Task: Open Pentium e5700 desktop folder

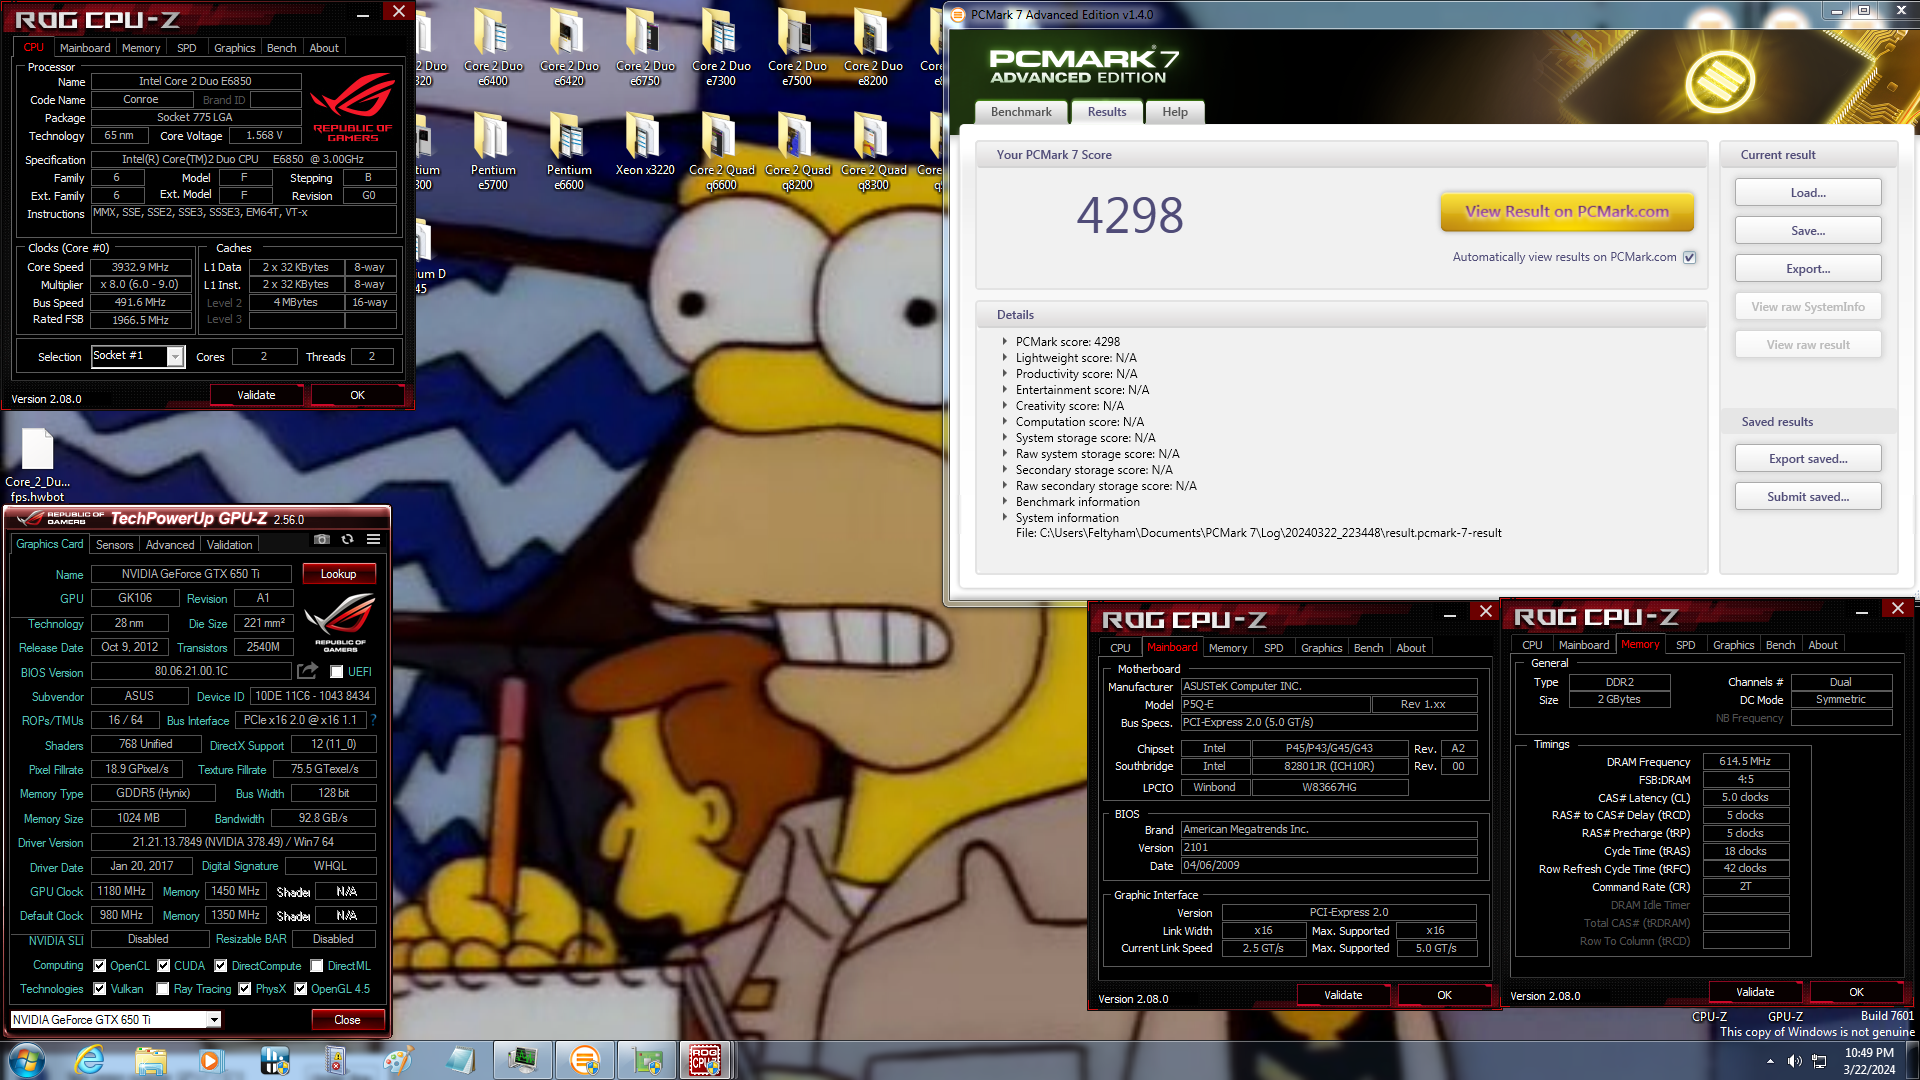Action: click(x=493, y=150)
